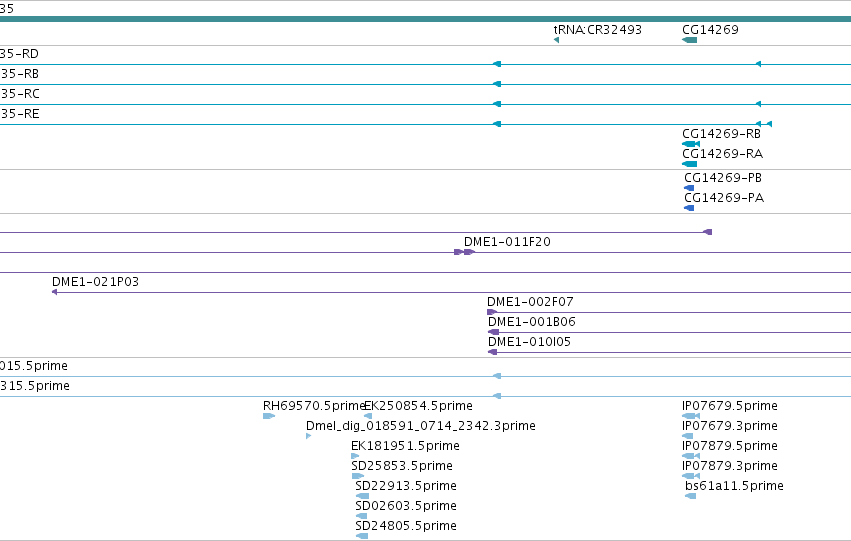Select the IP07879.5prime EST glyph
Screen dimensions: 851x541
coord(691,456)
